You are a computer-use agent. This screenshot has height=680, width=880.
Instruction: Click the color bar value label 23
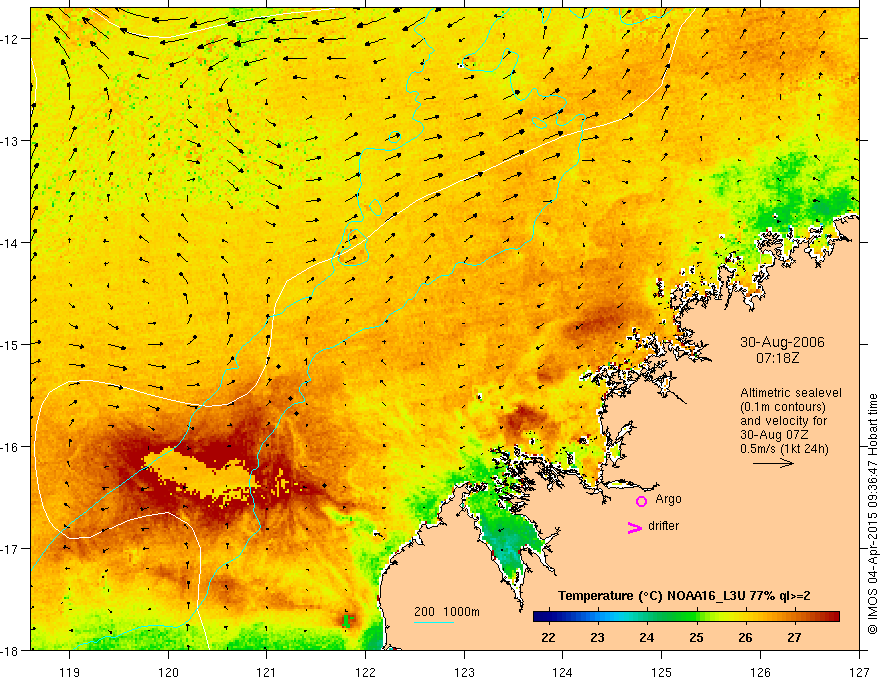point(598,638)
